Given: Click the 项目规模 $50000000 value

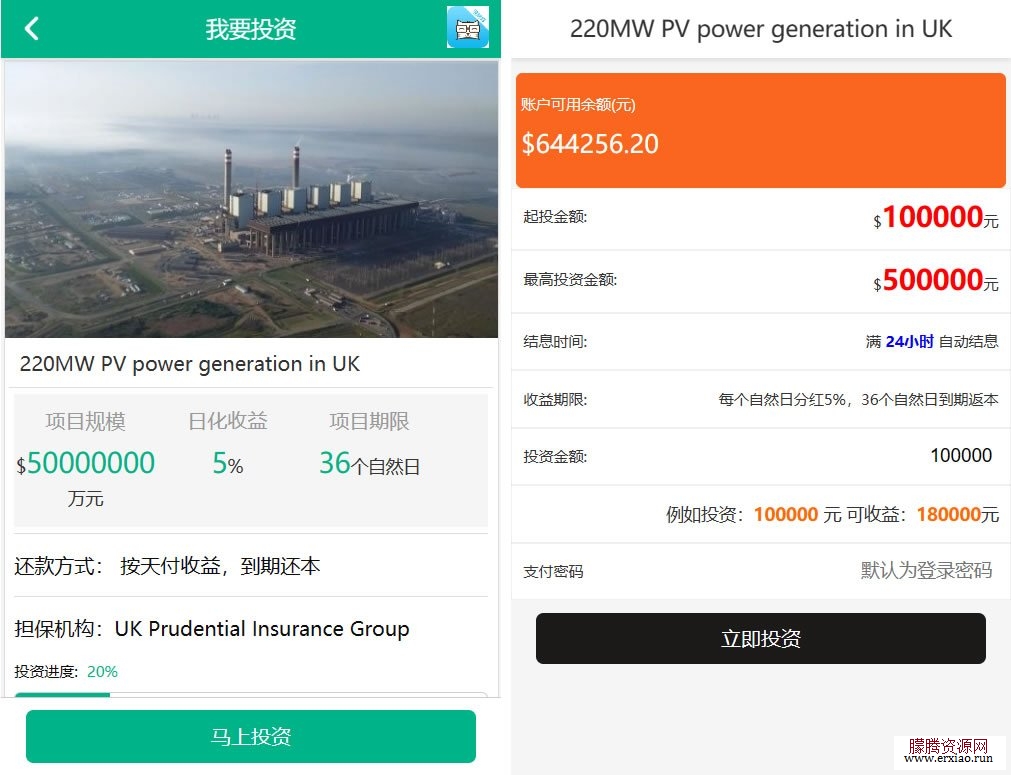Looking at the screenshot, I should point(86,463).
